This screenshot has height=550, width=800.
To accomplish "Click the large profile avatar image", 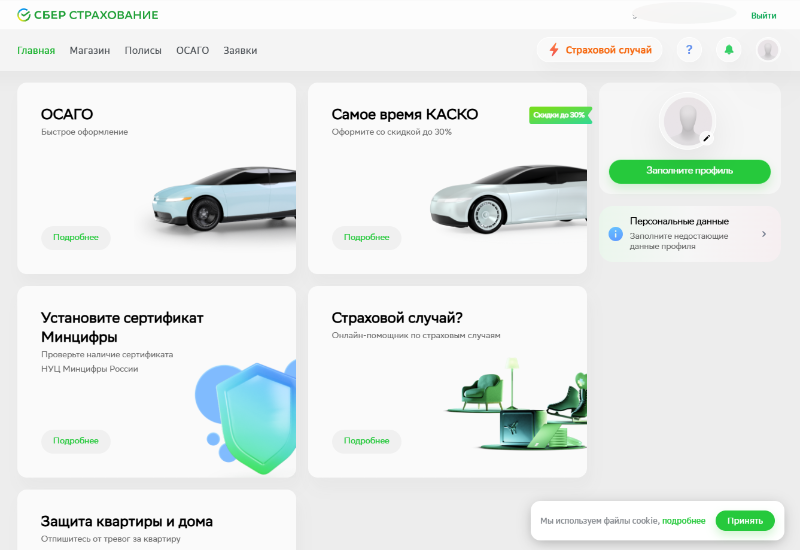I will pyautogui.click(x=687, y=122).
